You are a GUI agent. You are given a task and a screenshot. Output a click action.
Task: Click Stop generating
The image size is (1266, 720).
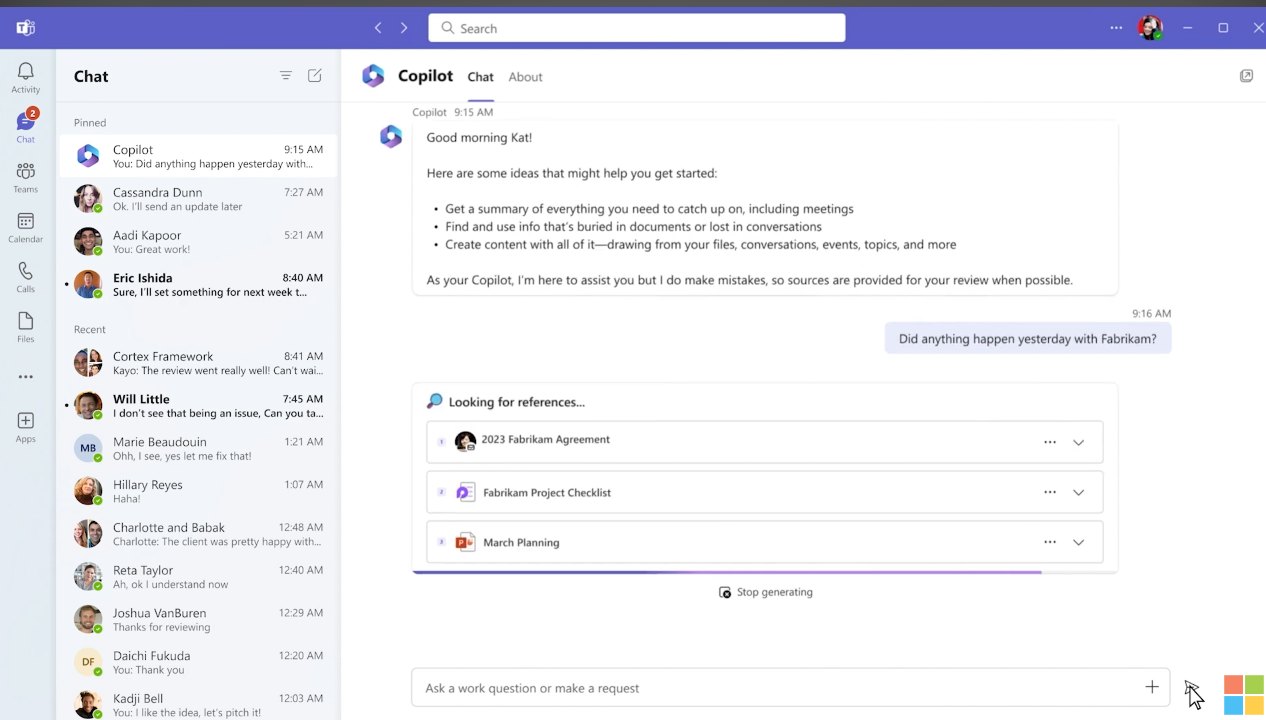765,591
